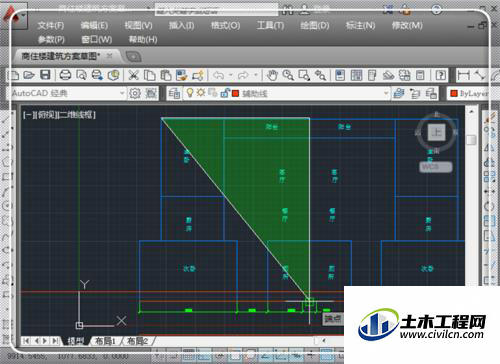The height and width of the screenshot is (364, 500).
Task: Click the Zoom Previous icon
Action: point(320,75)
